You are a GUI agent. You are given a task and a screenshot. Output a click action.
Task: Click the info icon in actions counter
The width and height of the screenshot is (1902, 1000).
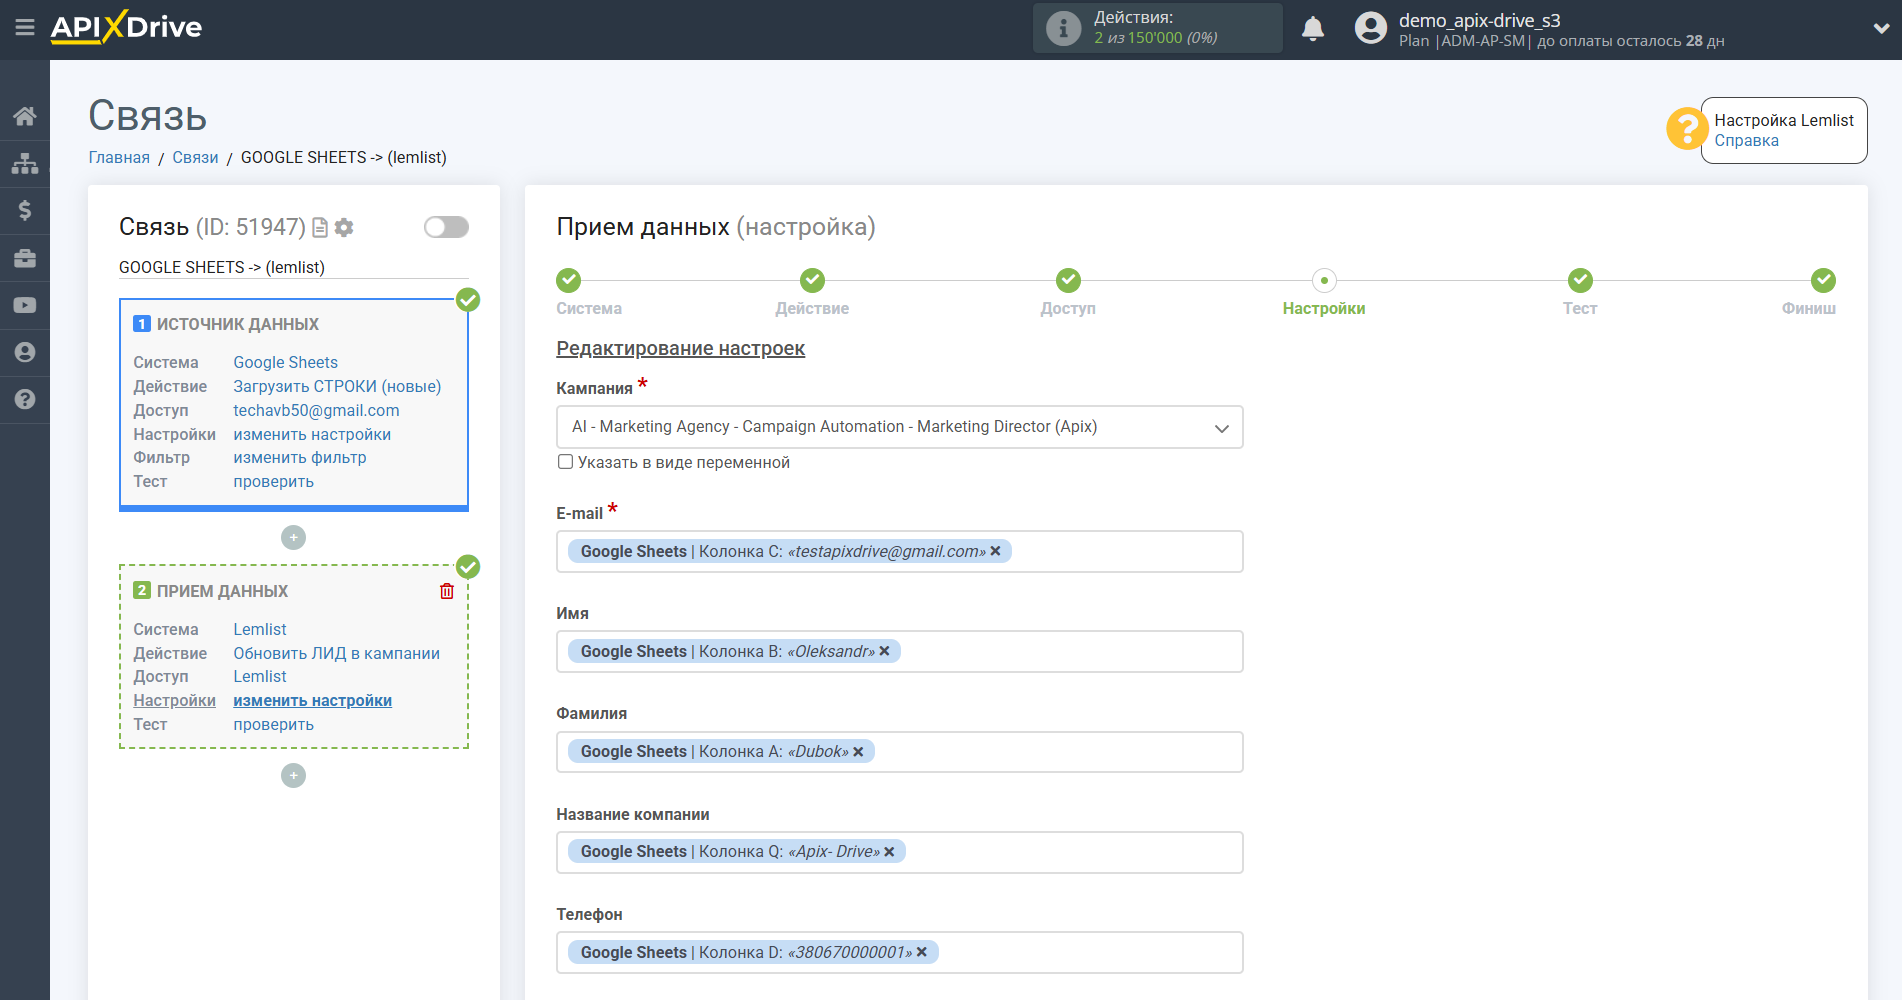[x=1063, y=28]
